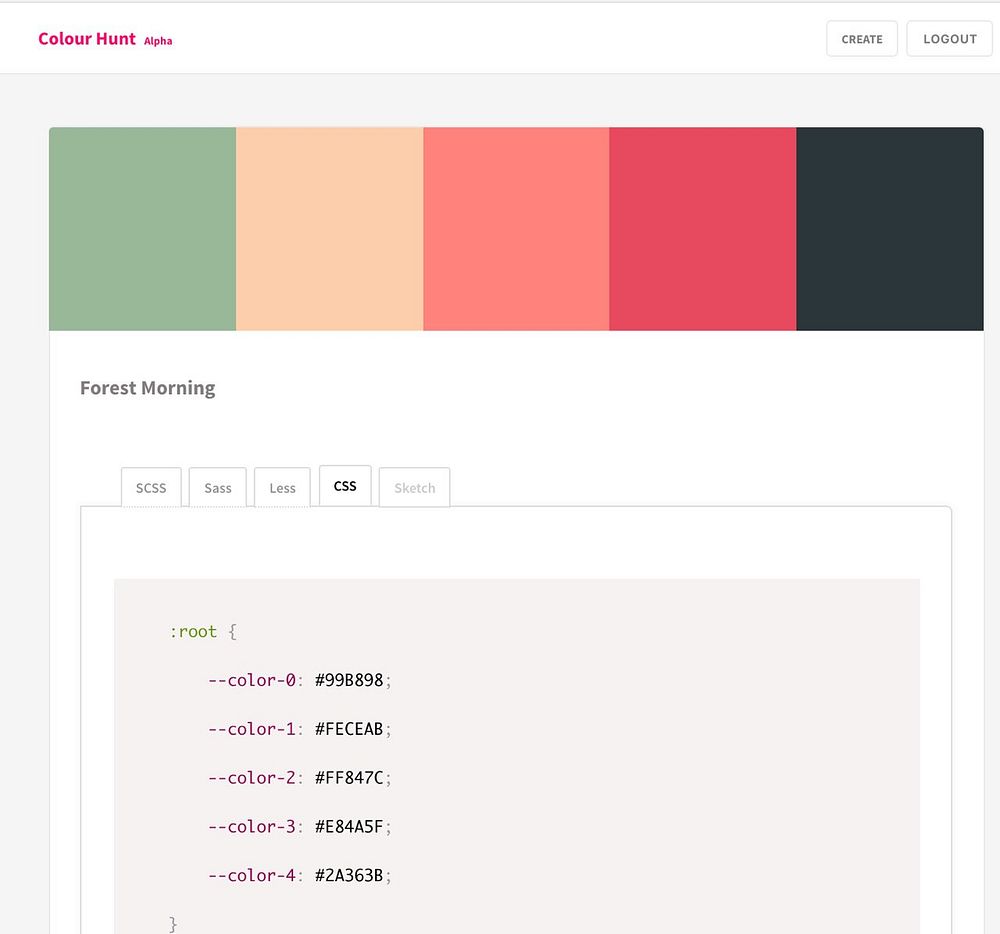Click the #FECEAB hex value in code

349,729
